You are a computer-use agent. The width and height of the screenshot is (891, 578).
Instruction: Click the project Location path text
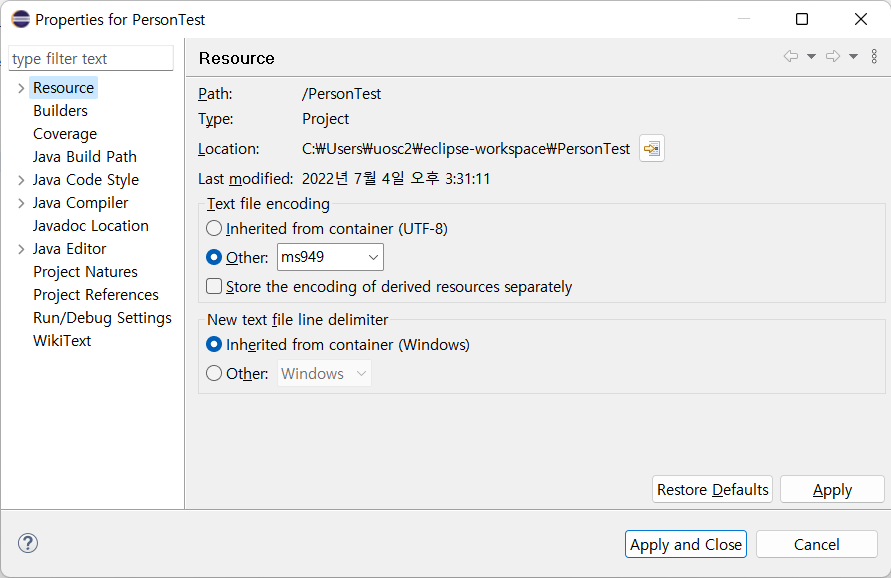466,149
